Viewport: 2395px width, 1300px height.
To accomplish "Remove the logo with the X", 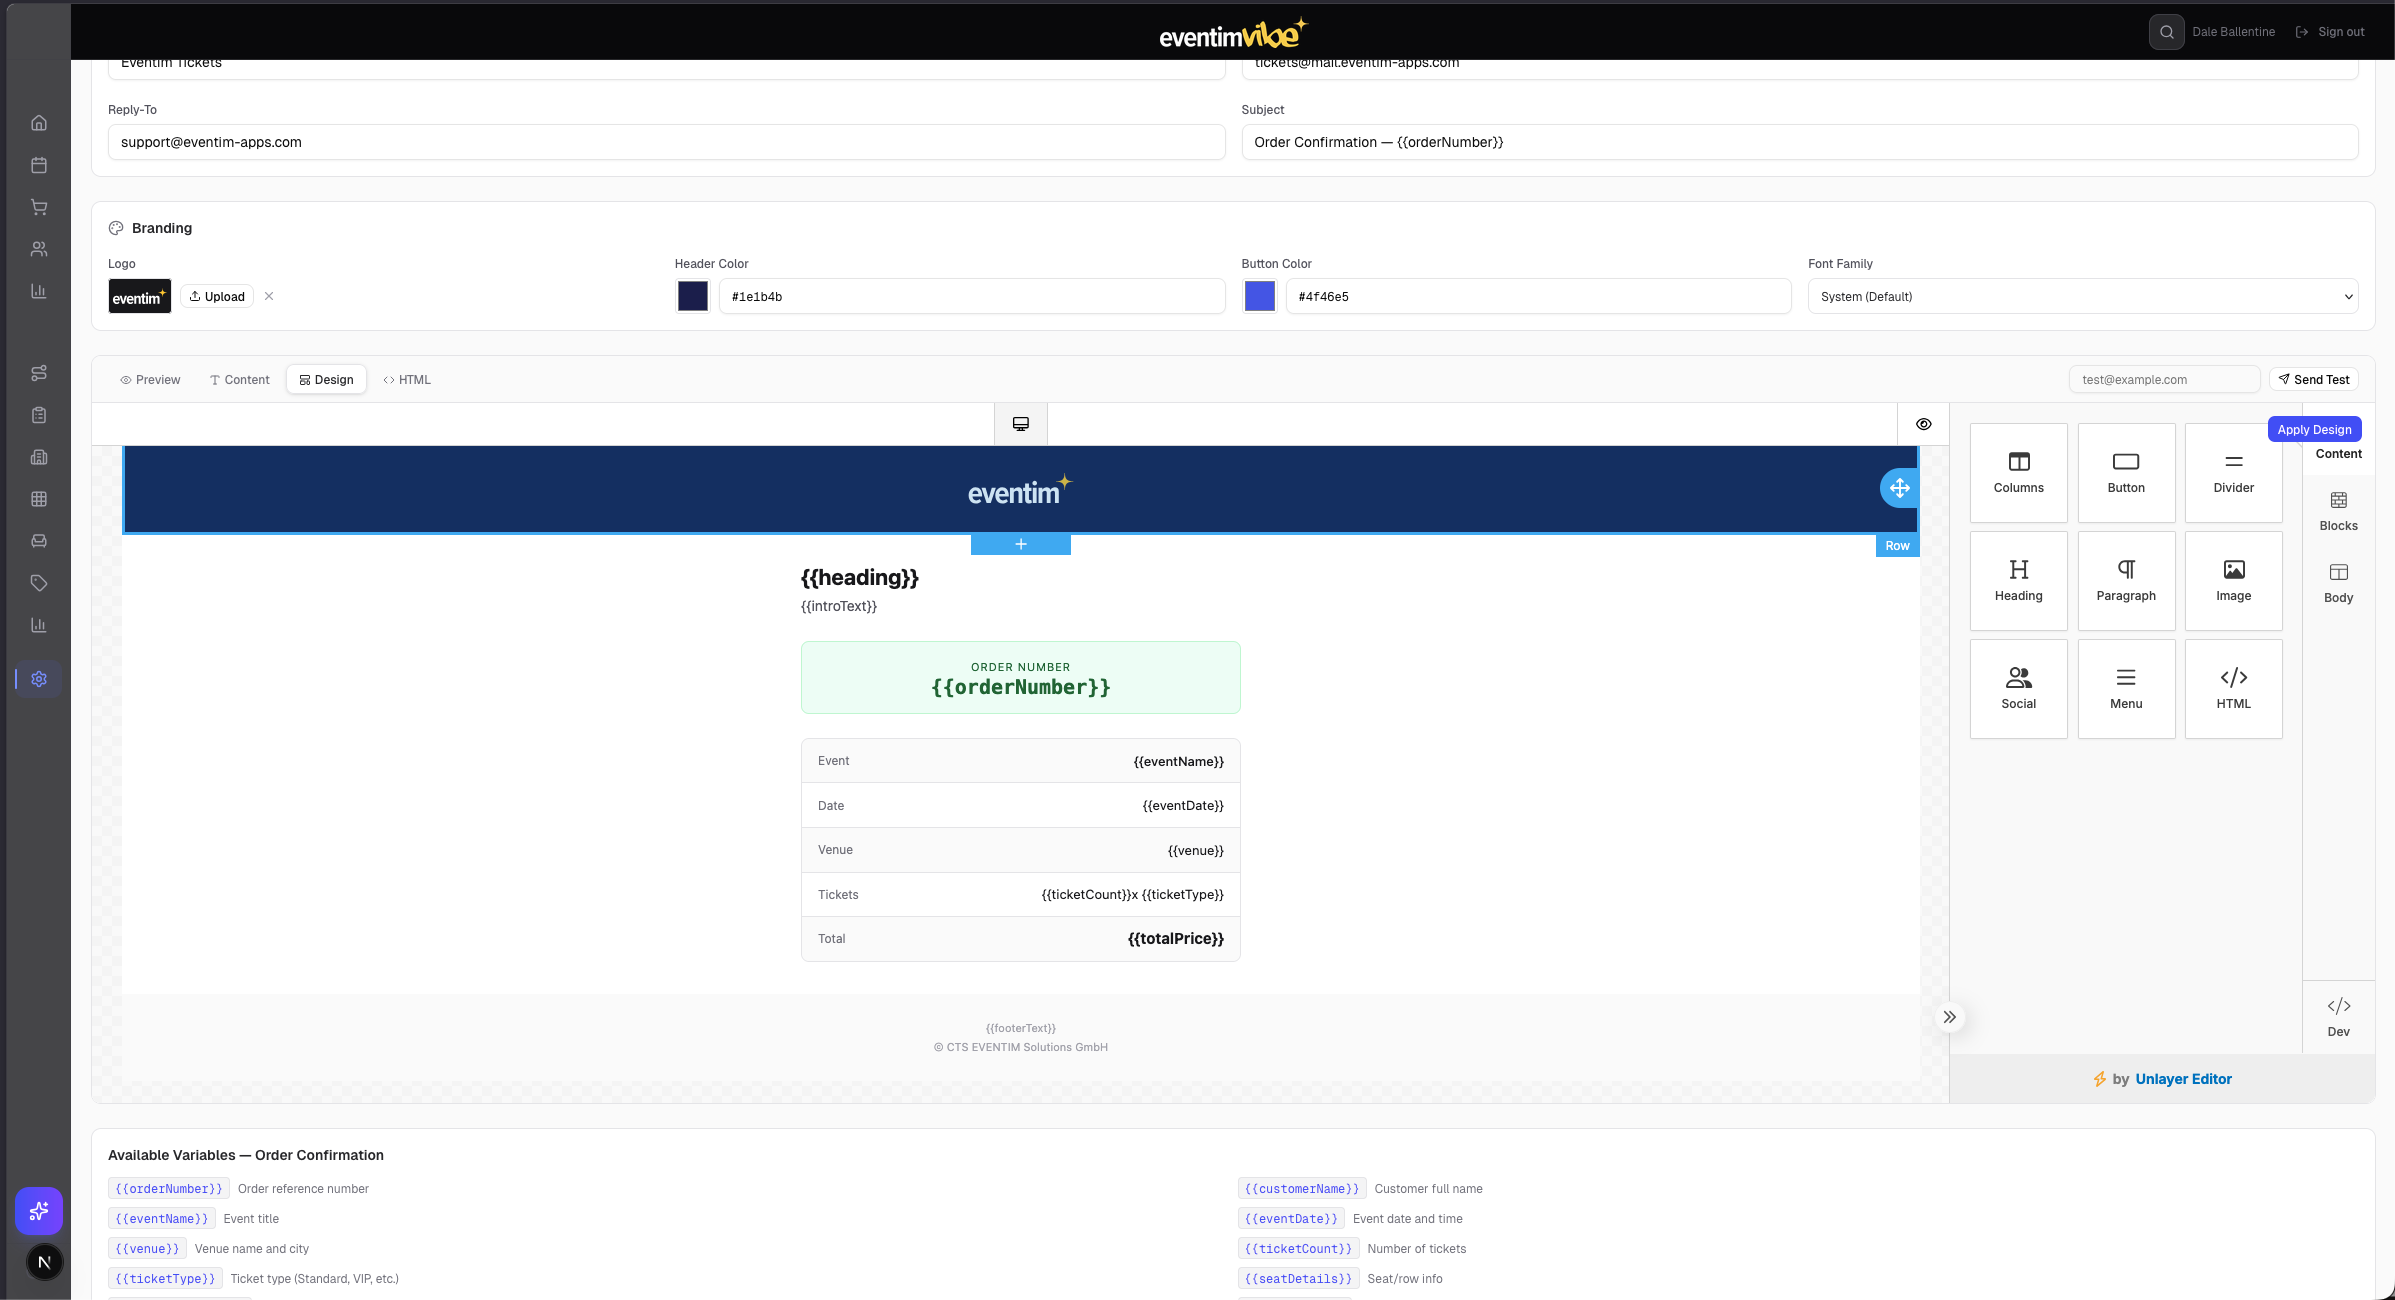I will [269, 296].
